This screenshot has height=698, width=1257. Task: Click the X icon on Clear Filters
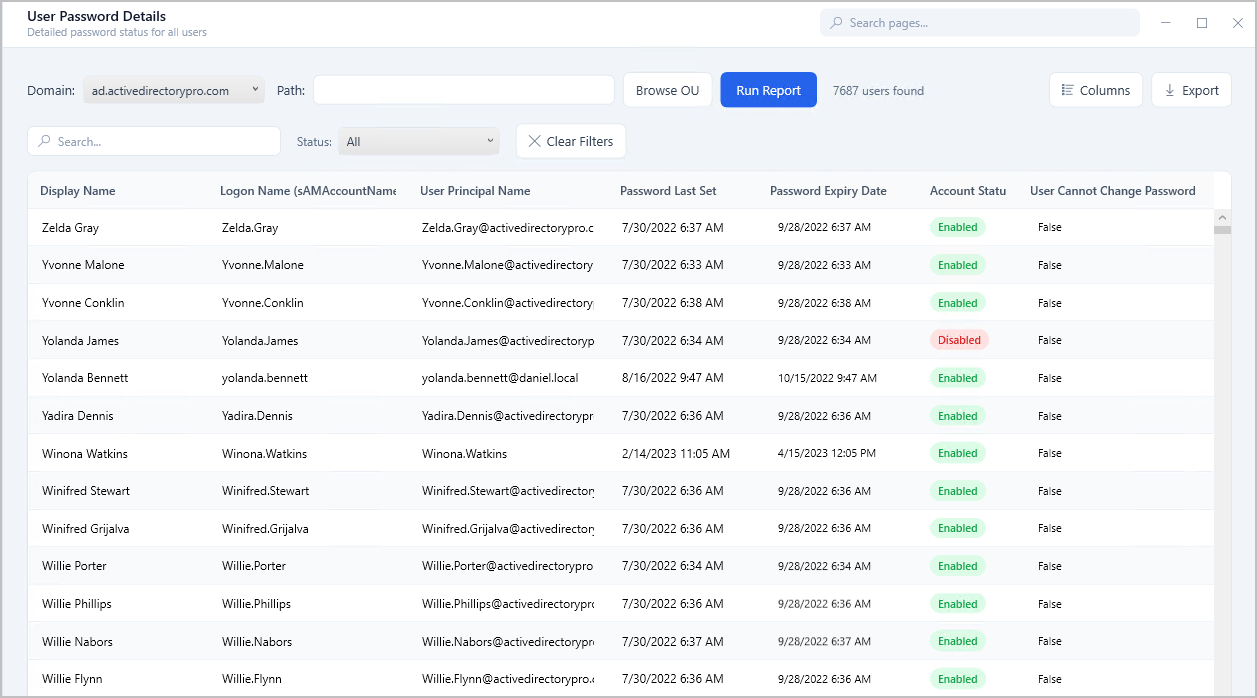pos(534,141)
